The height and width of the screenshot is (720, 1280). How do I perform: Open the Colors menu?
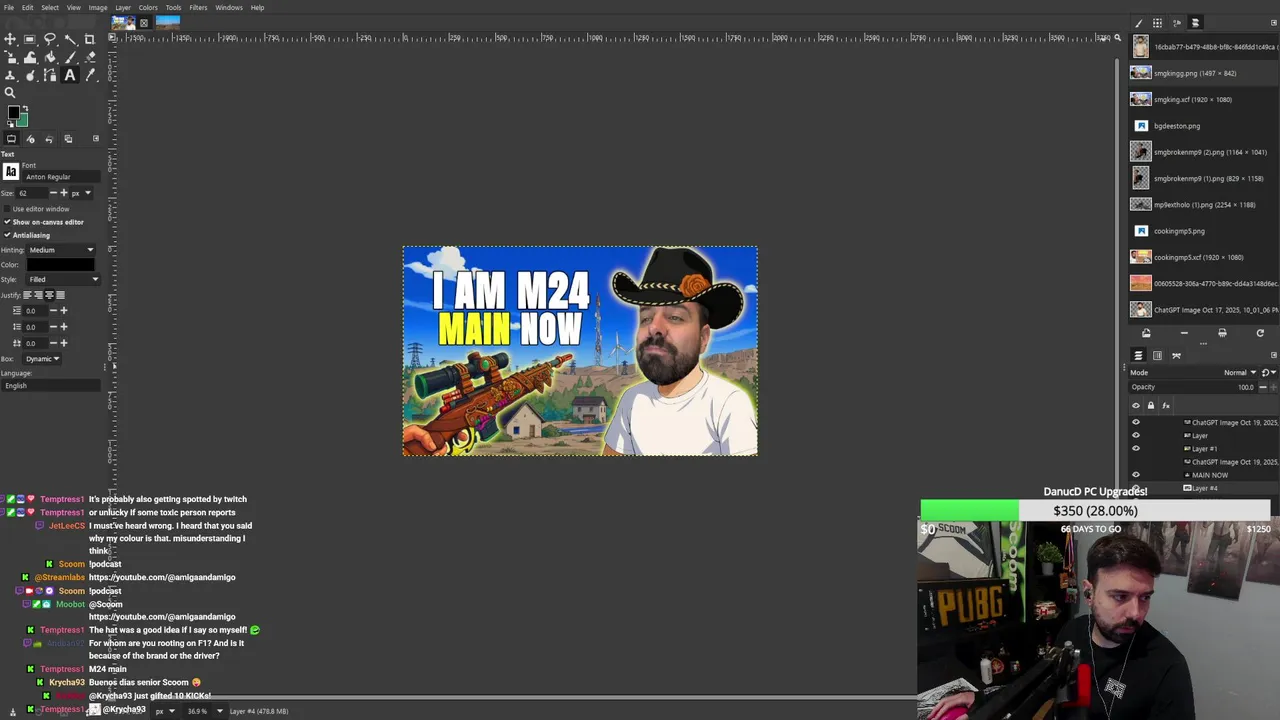point(148,7)
